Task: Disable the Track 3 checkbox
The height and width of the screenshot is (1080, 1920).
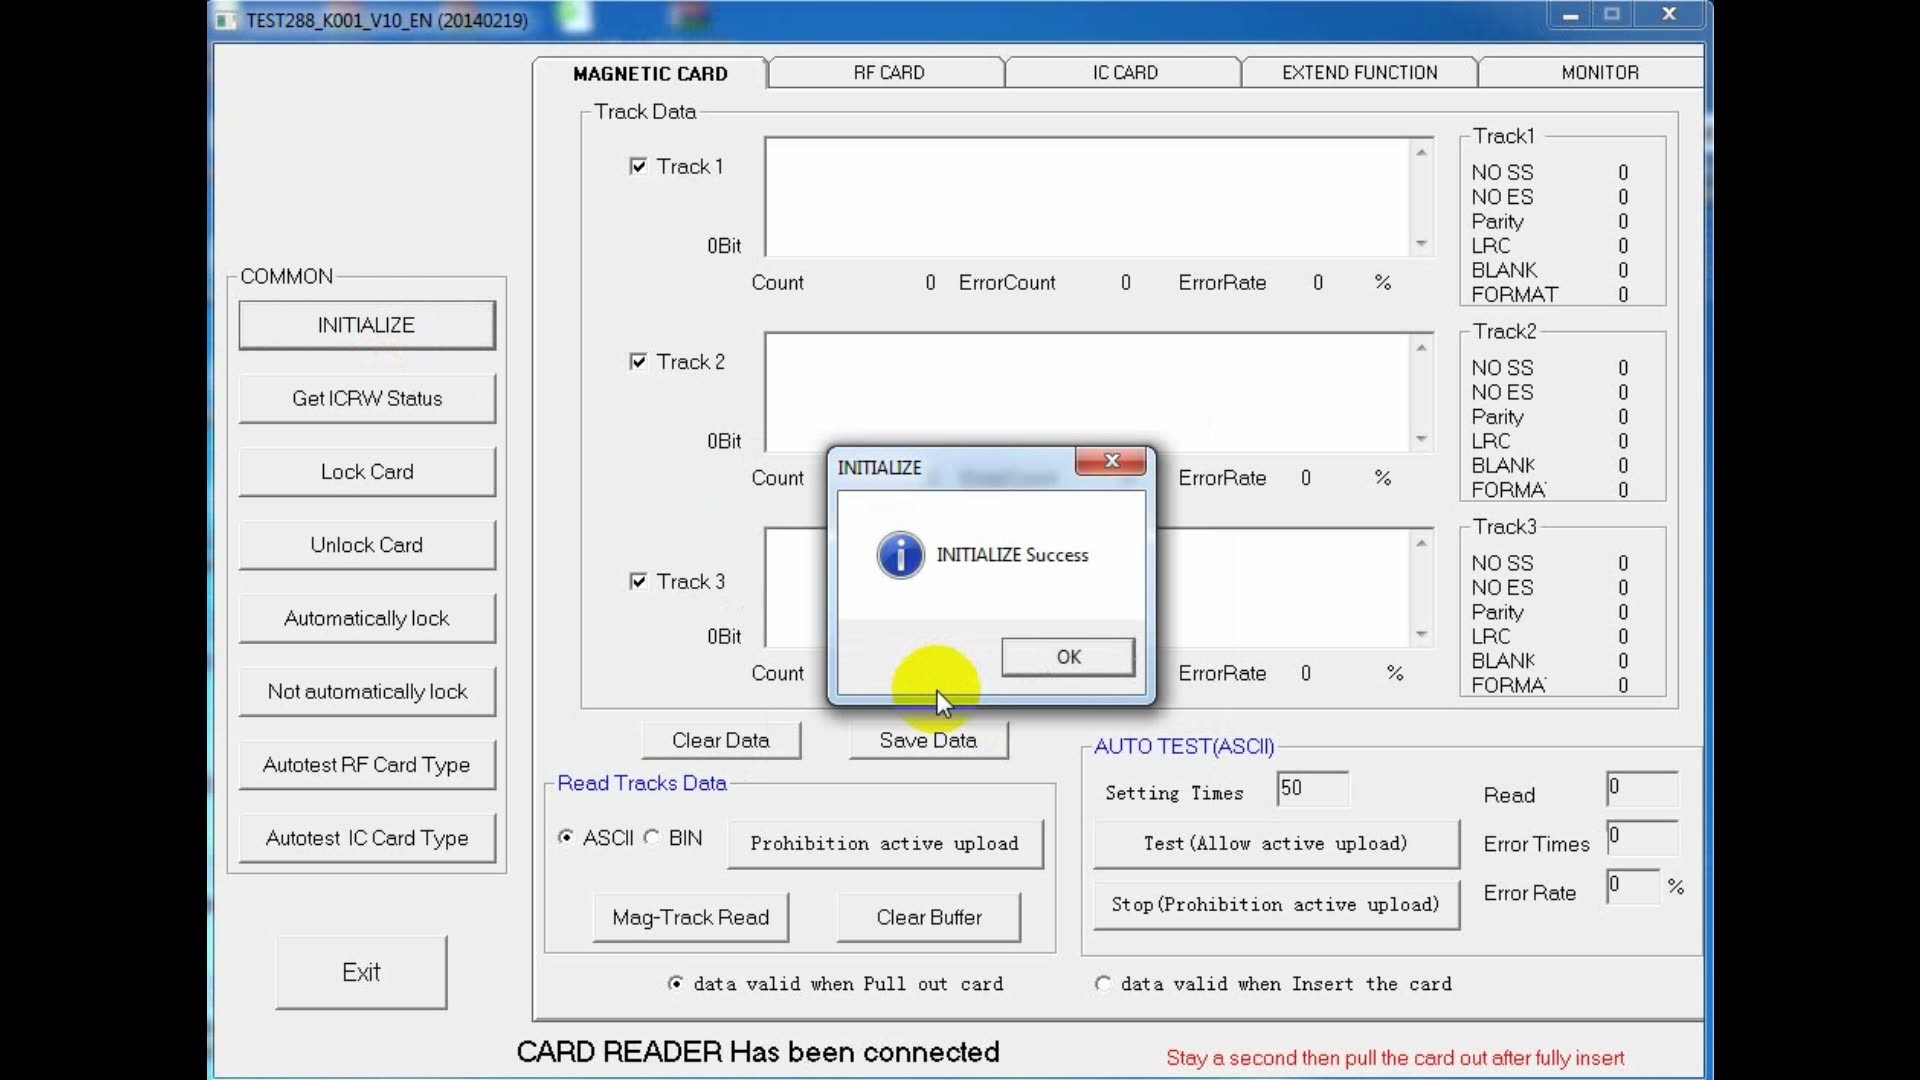Action: (638, 582)
